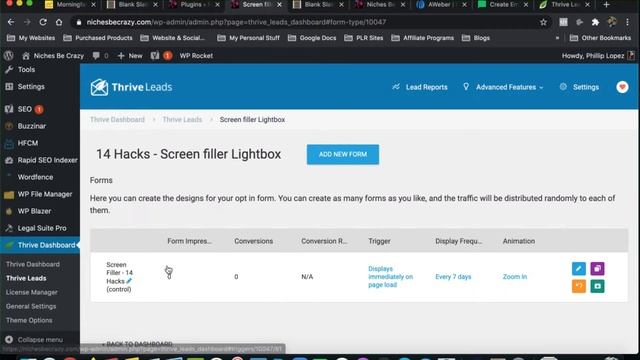Click the orange reset statistics icon
This screenshot has width=640, height=360.
(x=578, y=286)
